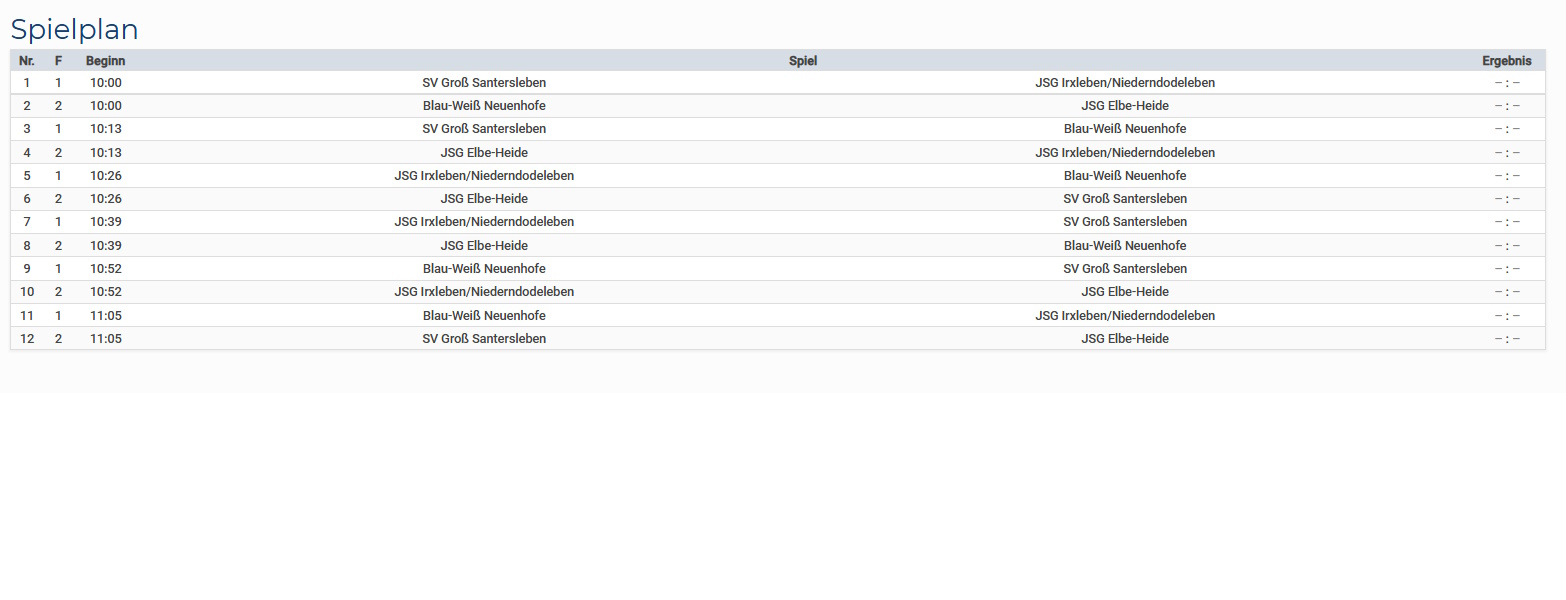
Task: Select JSG Irxleben/Niederndodeleben in game 11
Action: [x=1125, y=316]
